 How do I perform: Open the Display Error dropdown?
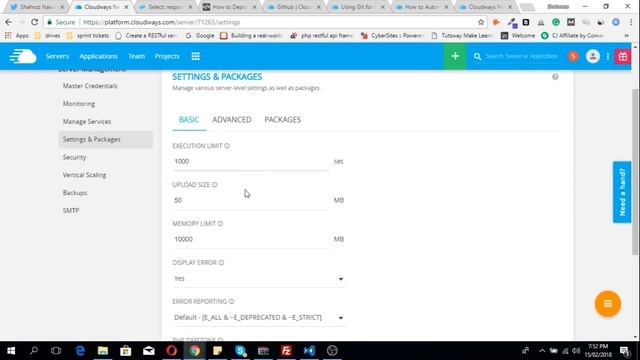pos(259,279)
